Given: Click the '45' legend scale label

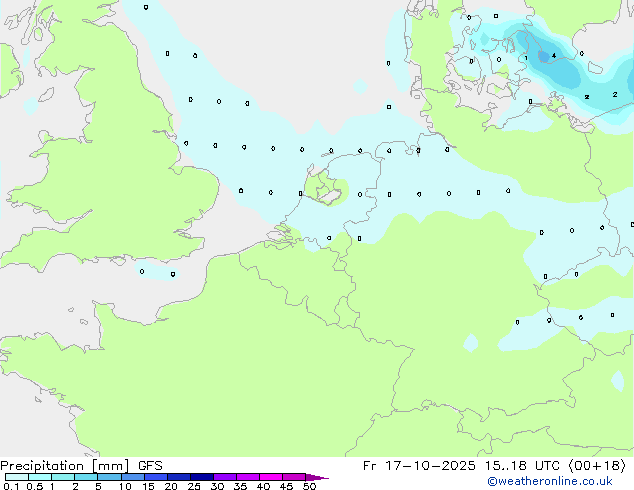Looking at the screenshot, I should (286, 486).
